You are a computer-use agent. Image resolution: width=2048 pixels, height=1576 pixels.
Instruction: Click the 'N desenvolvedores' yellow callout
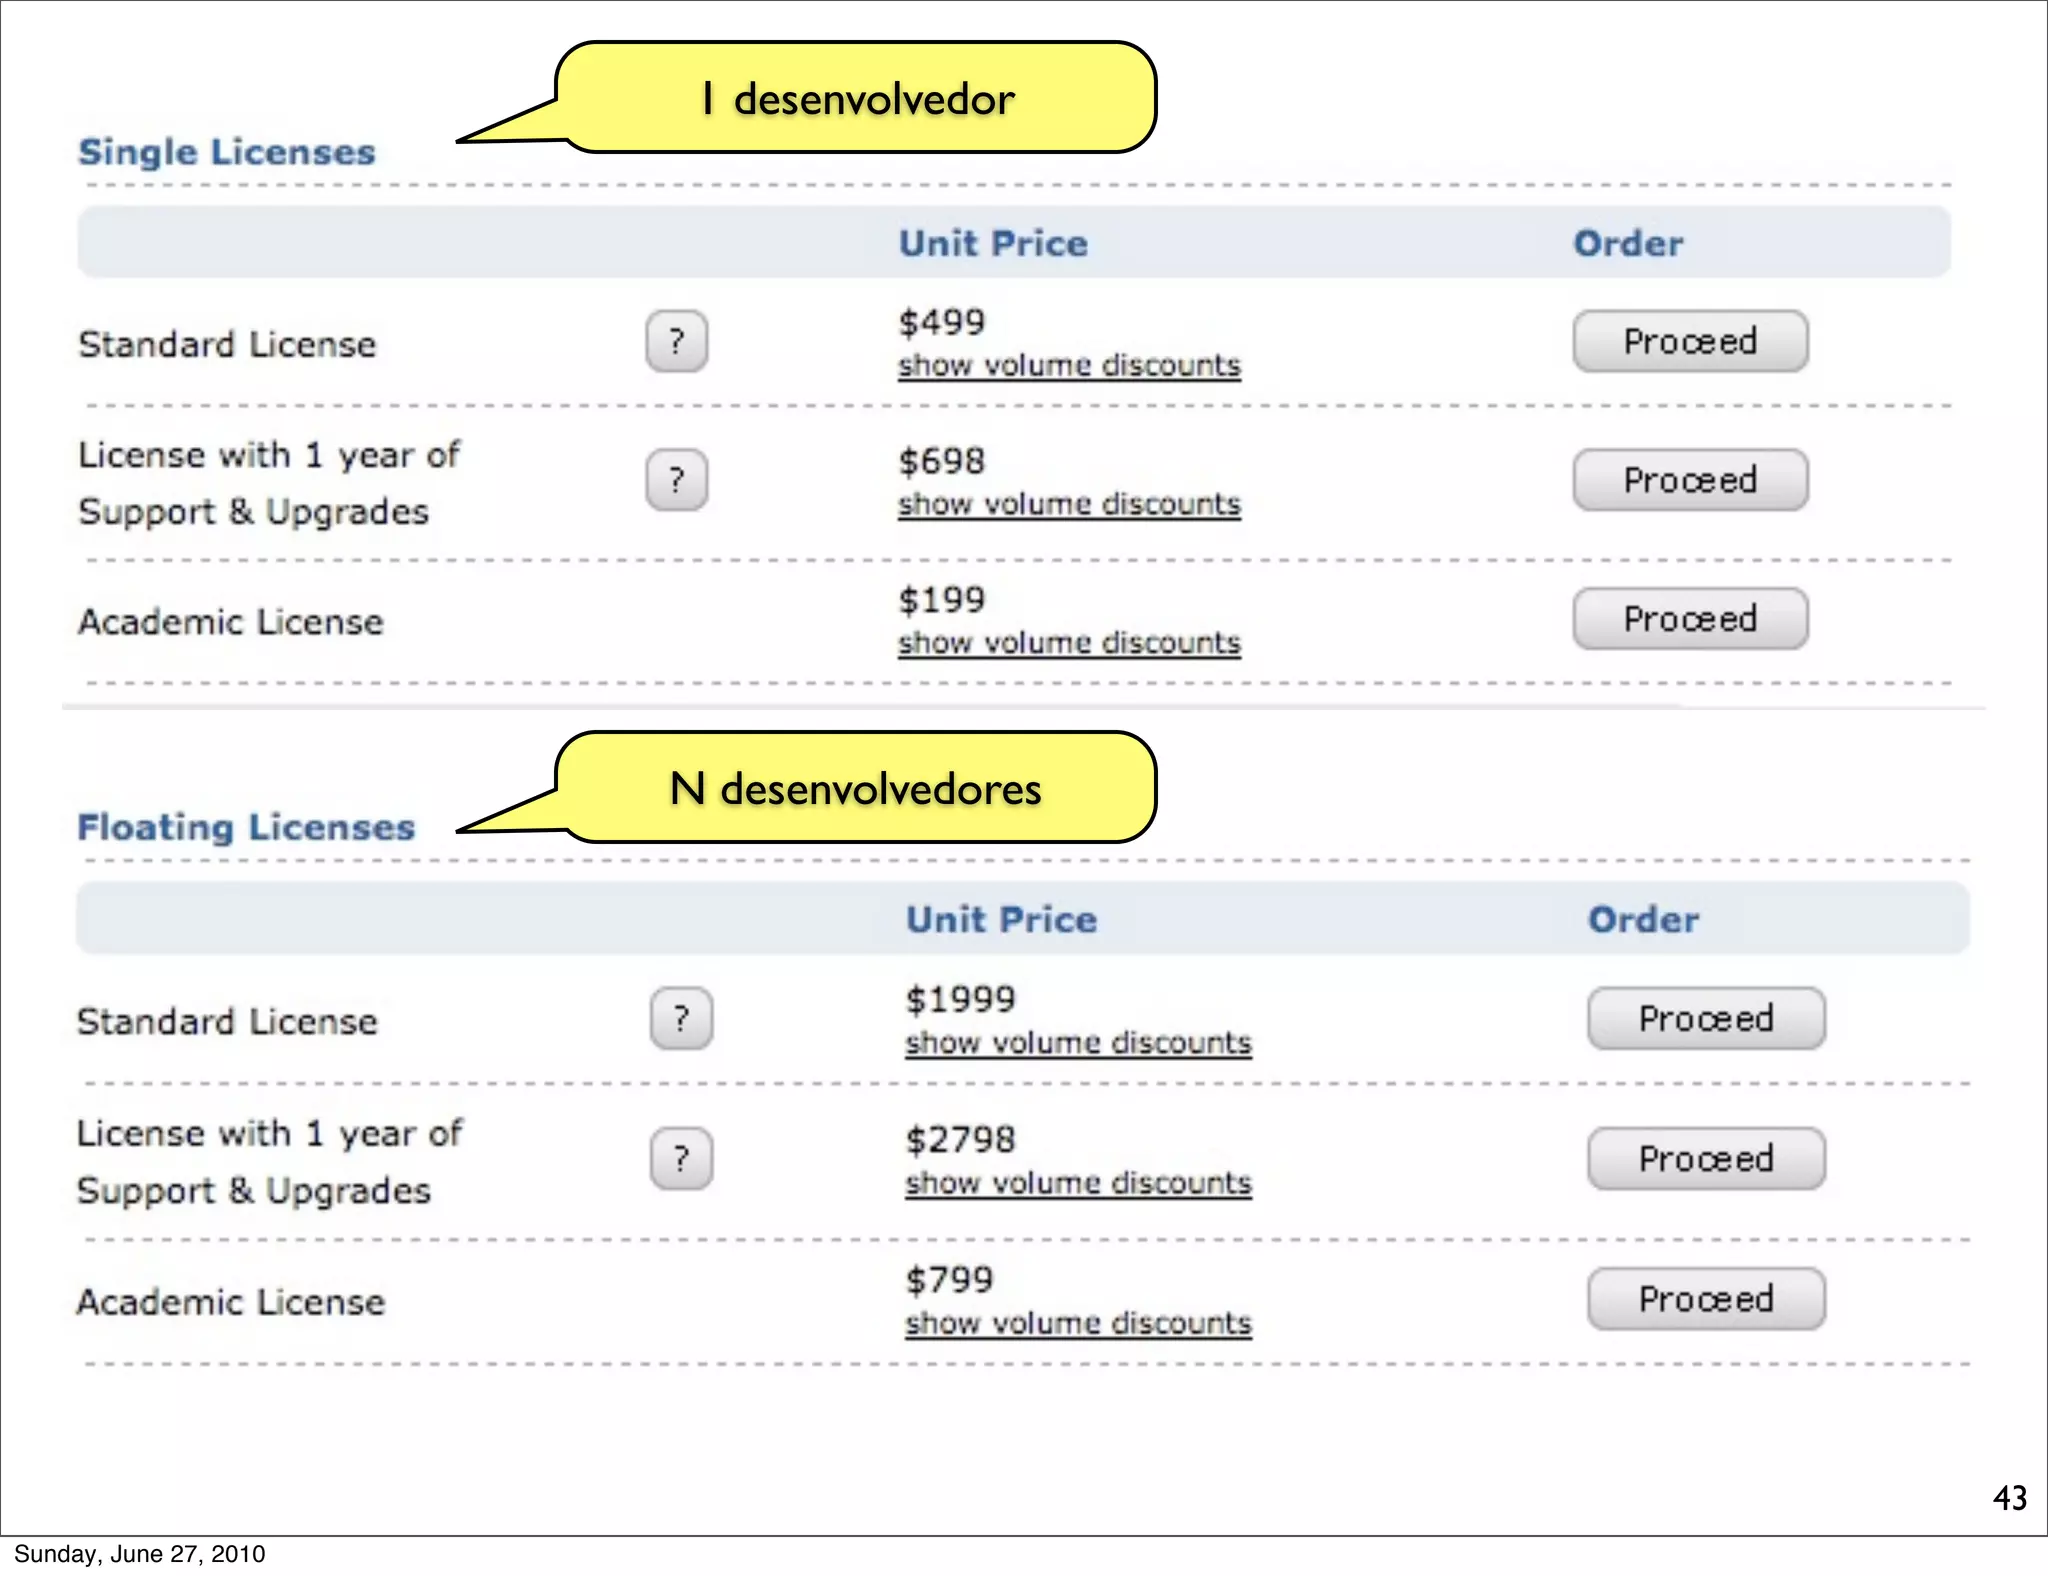857,788
